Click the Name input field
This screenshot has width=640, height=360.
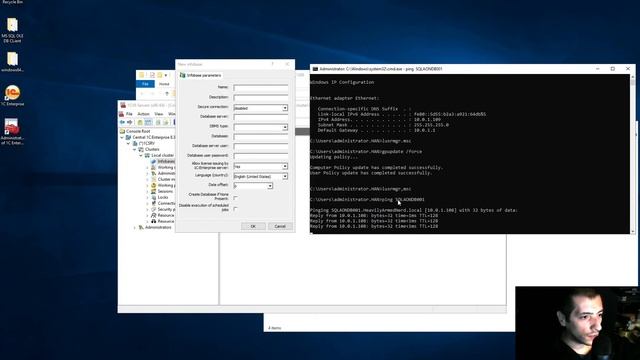[x=261, y=88]
